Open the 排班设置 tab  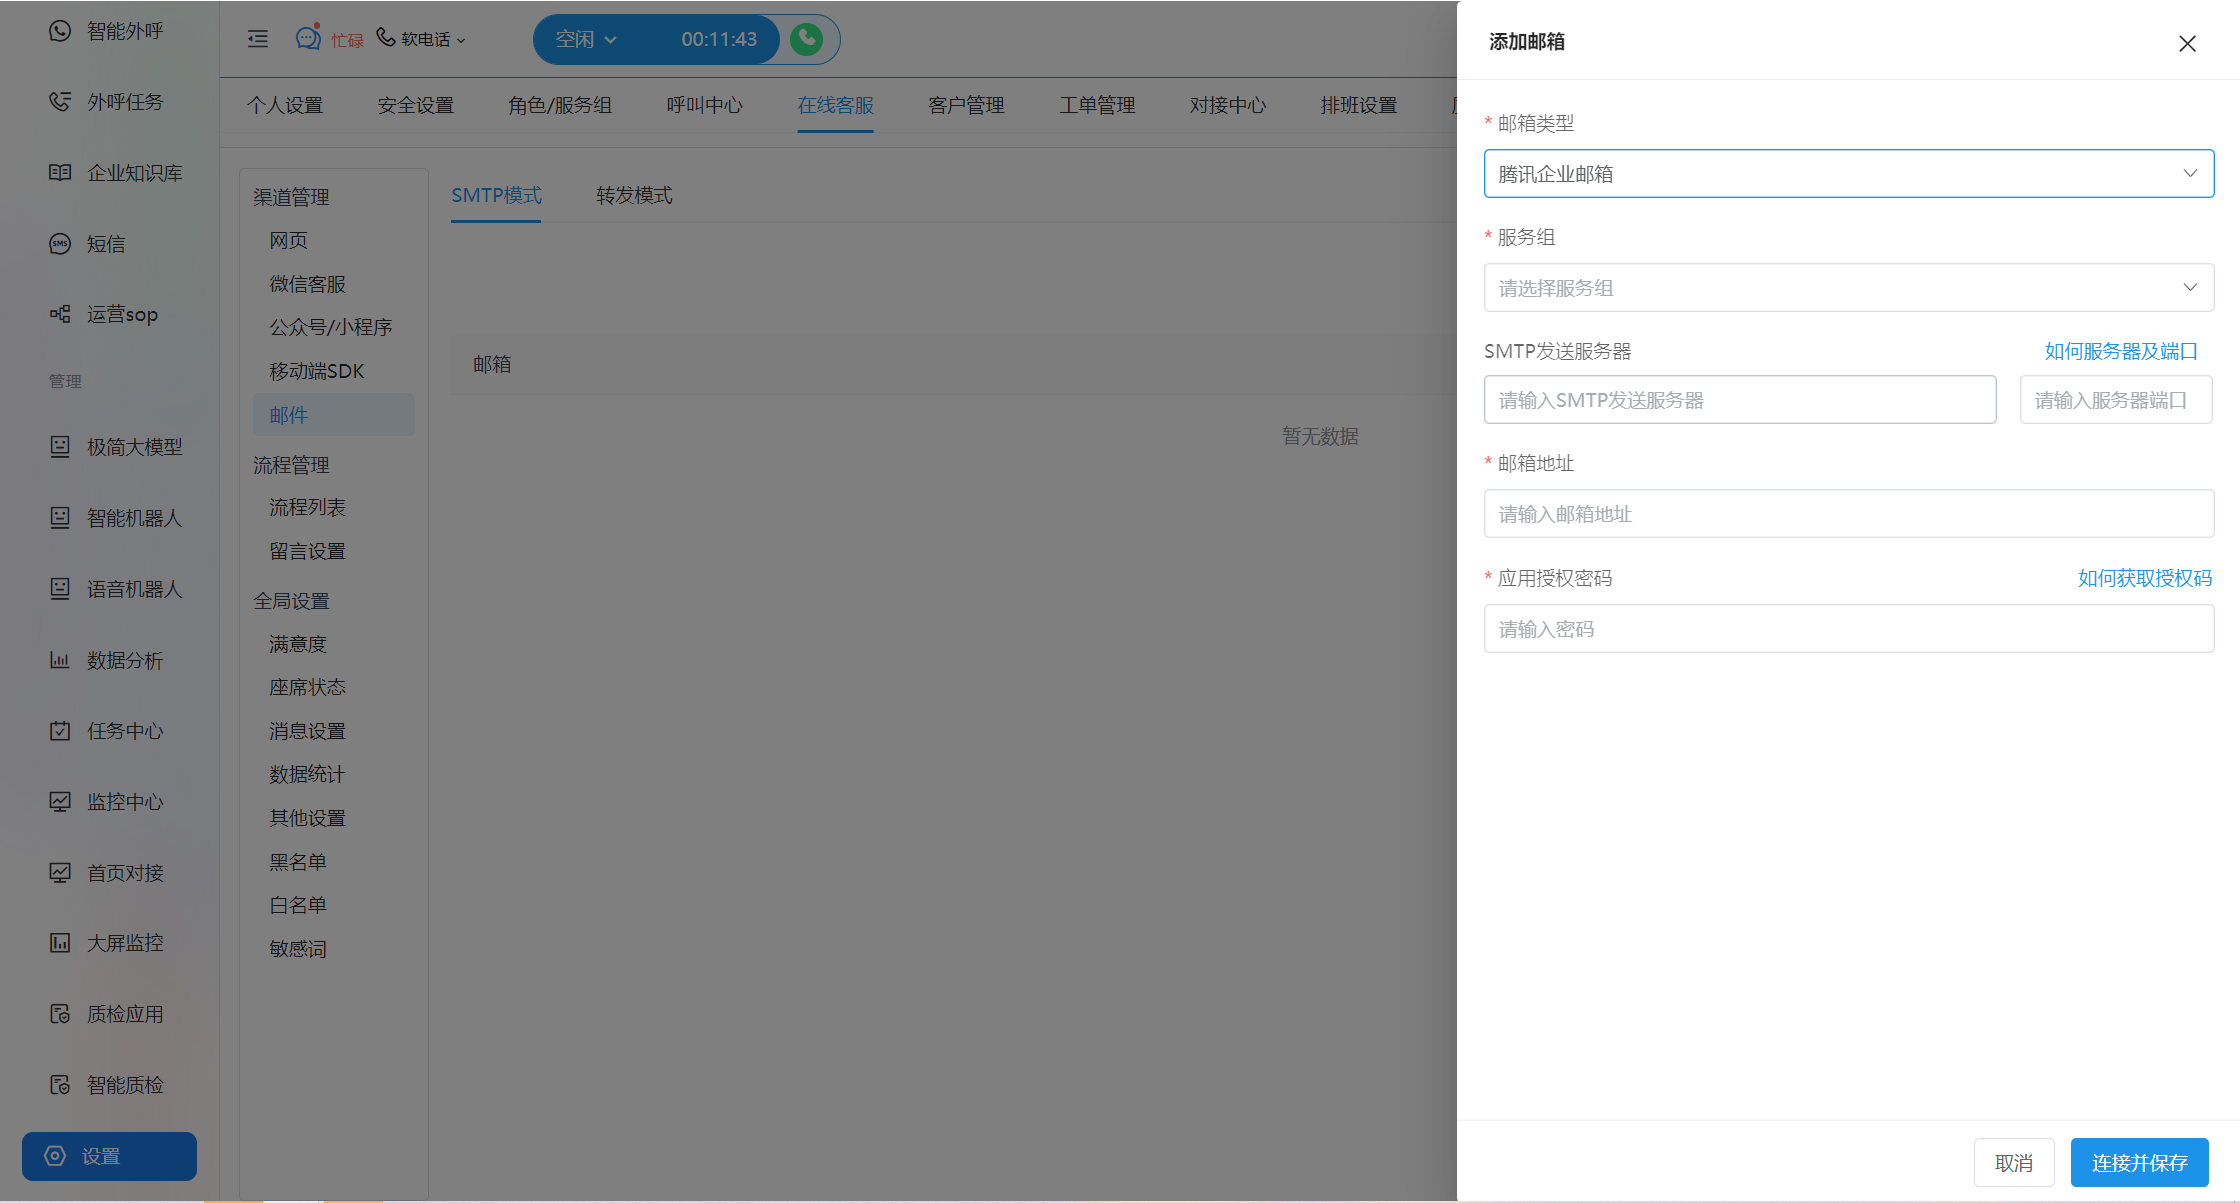(1359, 105)
